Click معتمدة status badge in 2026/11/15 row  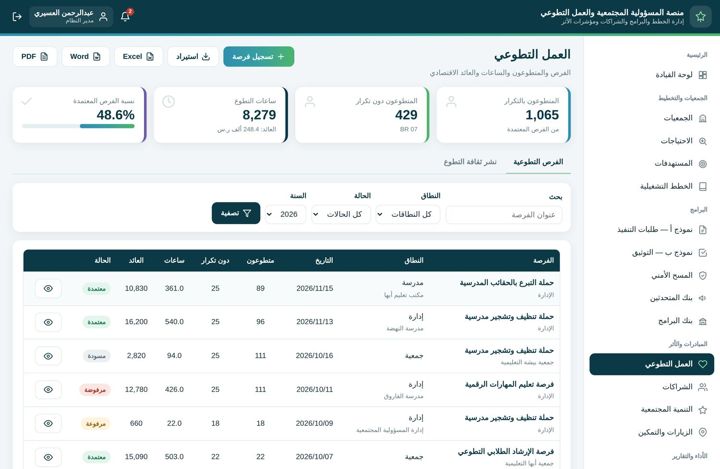coord(96,289)
